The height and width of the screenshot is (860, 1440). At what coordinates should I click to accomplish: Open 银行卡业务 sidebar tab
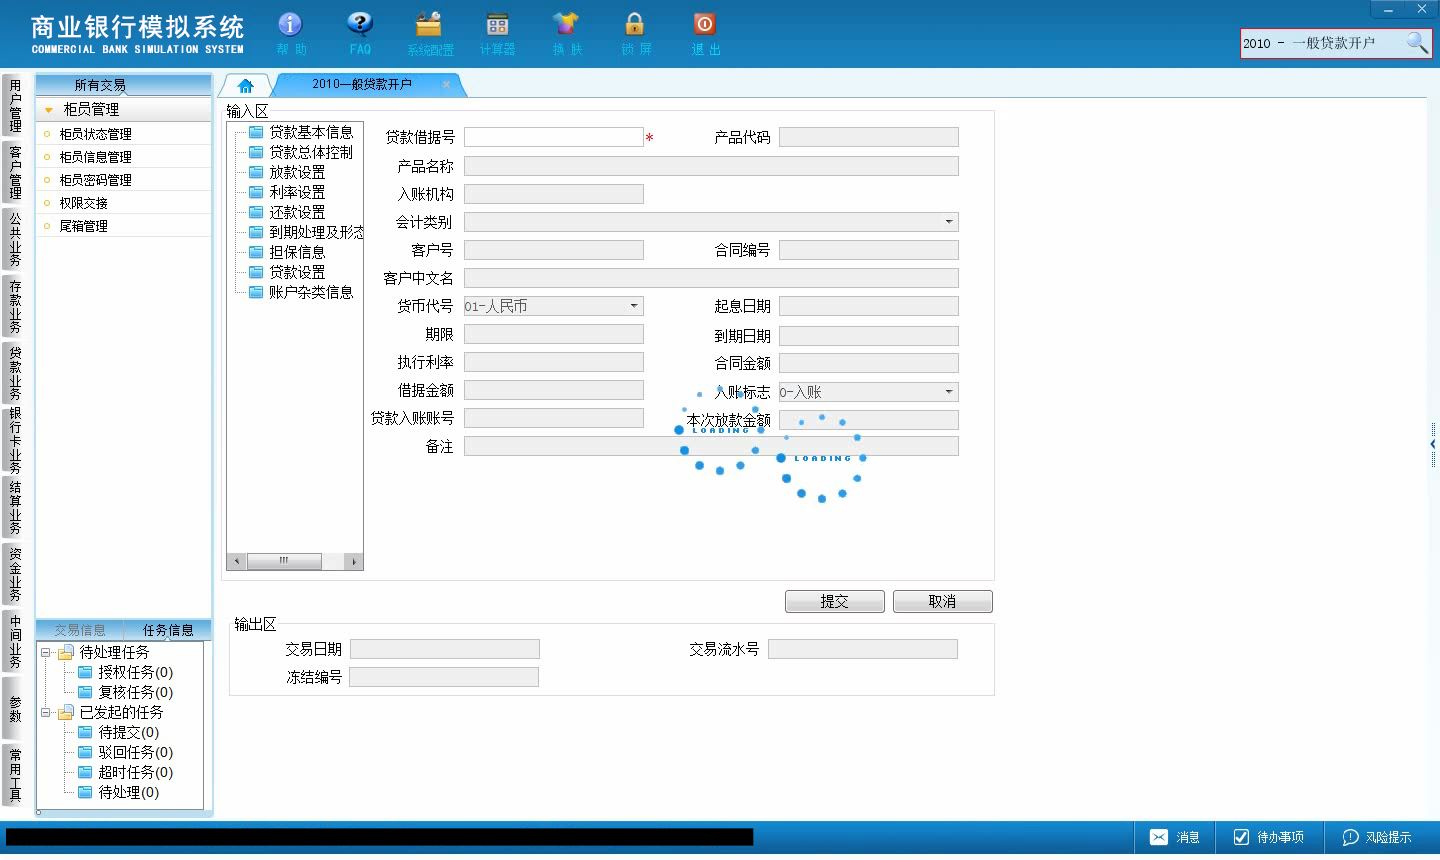[x=14, y=440]
